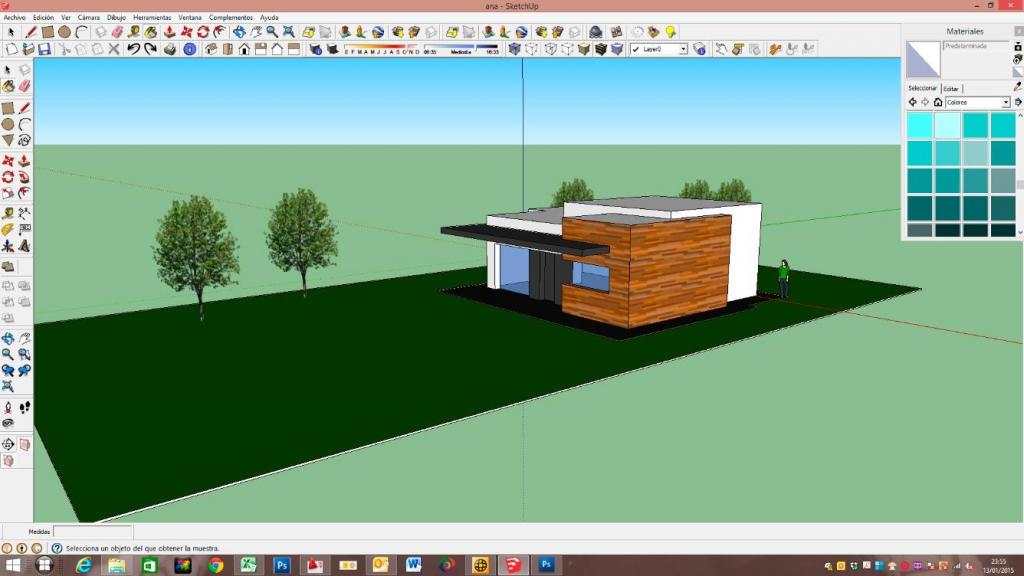Click the Undo arrow icon
This screenshot has height=576, width=1024.
pos(133,48)
